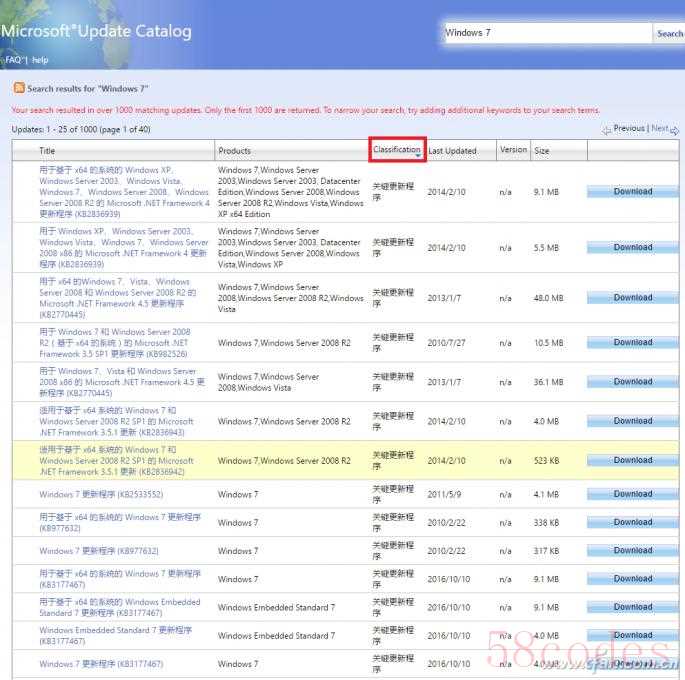The height and width of the screenshot is (680, 685).
Task: Sort results by Last Updated column header
Action: (452, 151)
